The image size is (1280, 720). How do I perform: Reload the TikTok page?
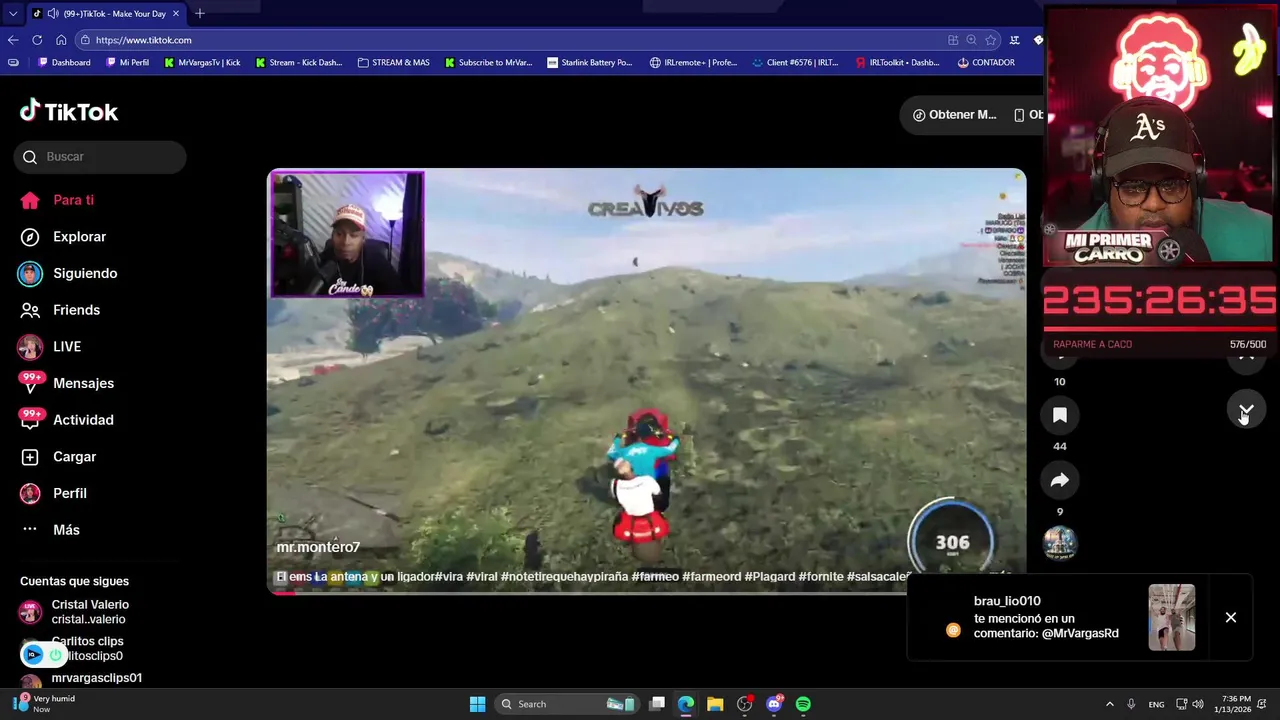click(x=37, y=40)
